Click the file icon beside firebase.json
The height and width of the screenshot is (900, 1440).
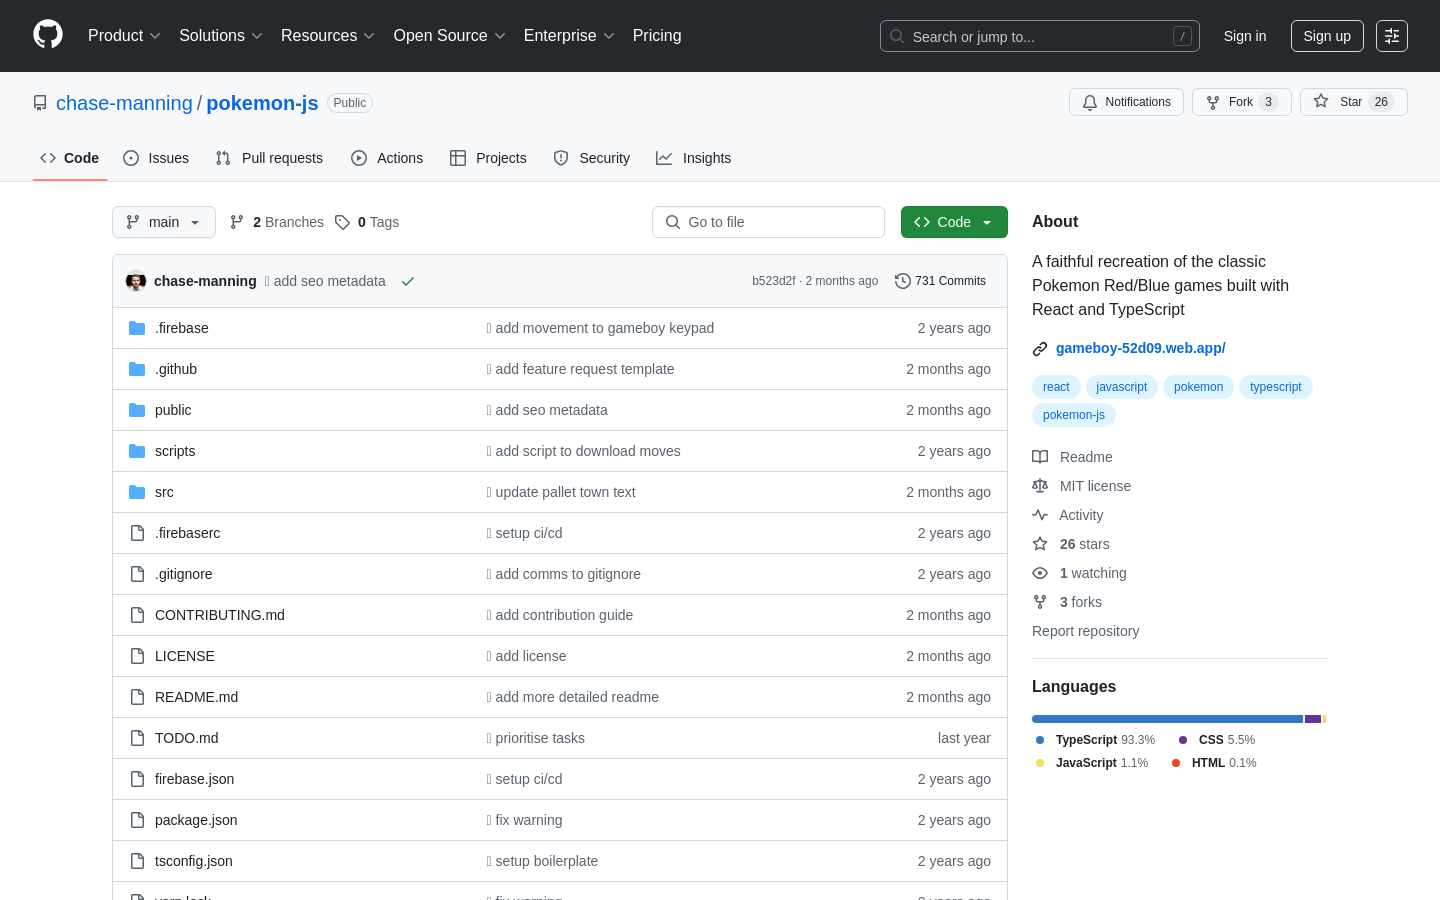tap(137, 779)
